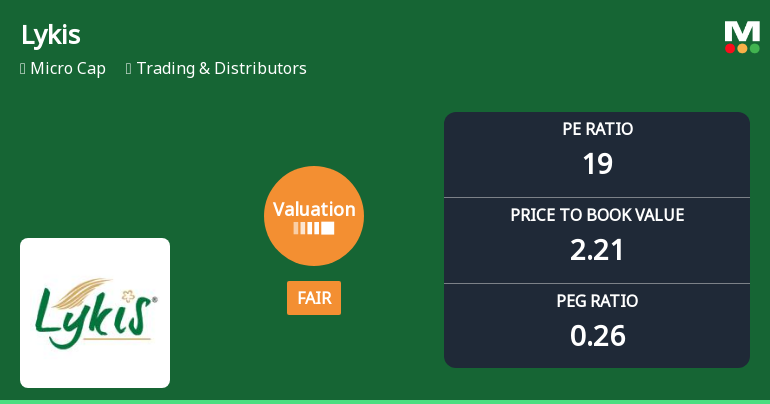The image size is (770, 404).
Task: Click the PRICE TO BOOK VALUE label
Action: point(597,215)
